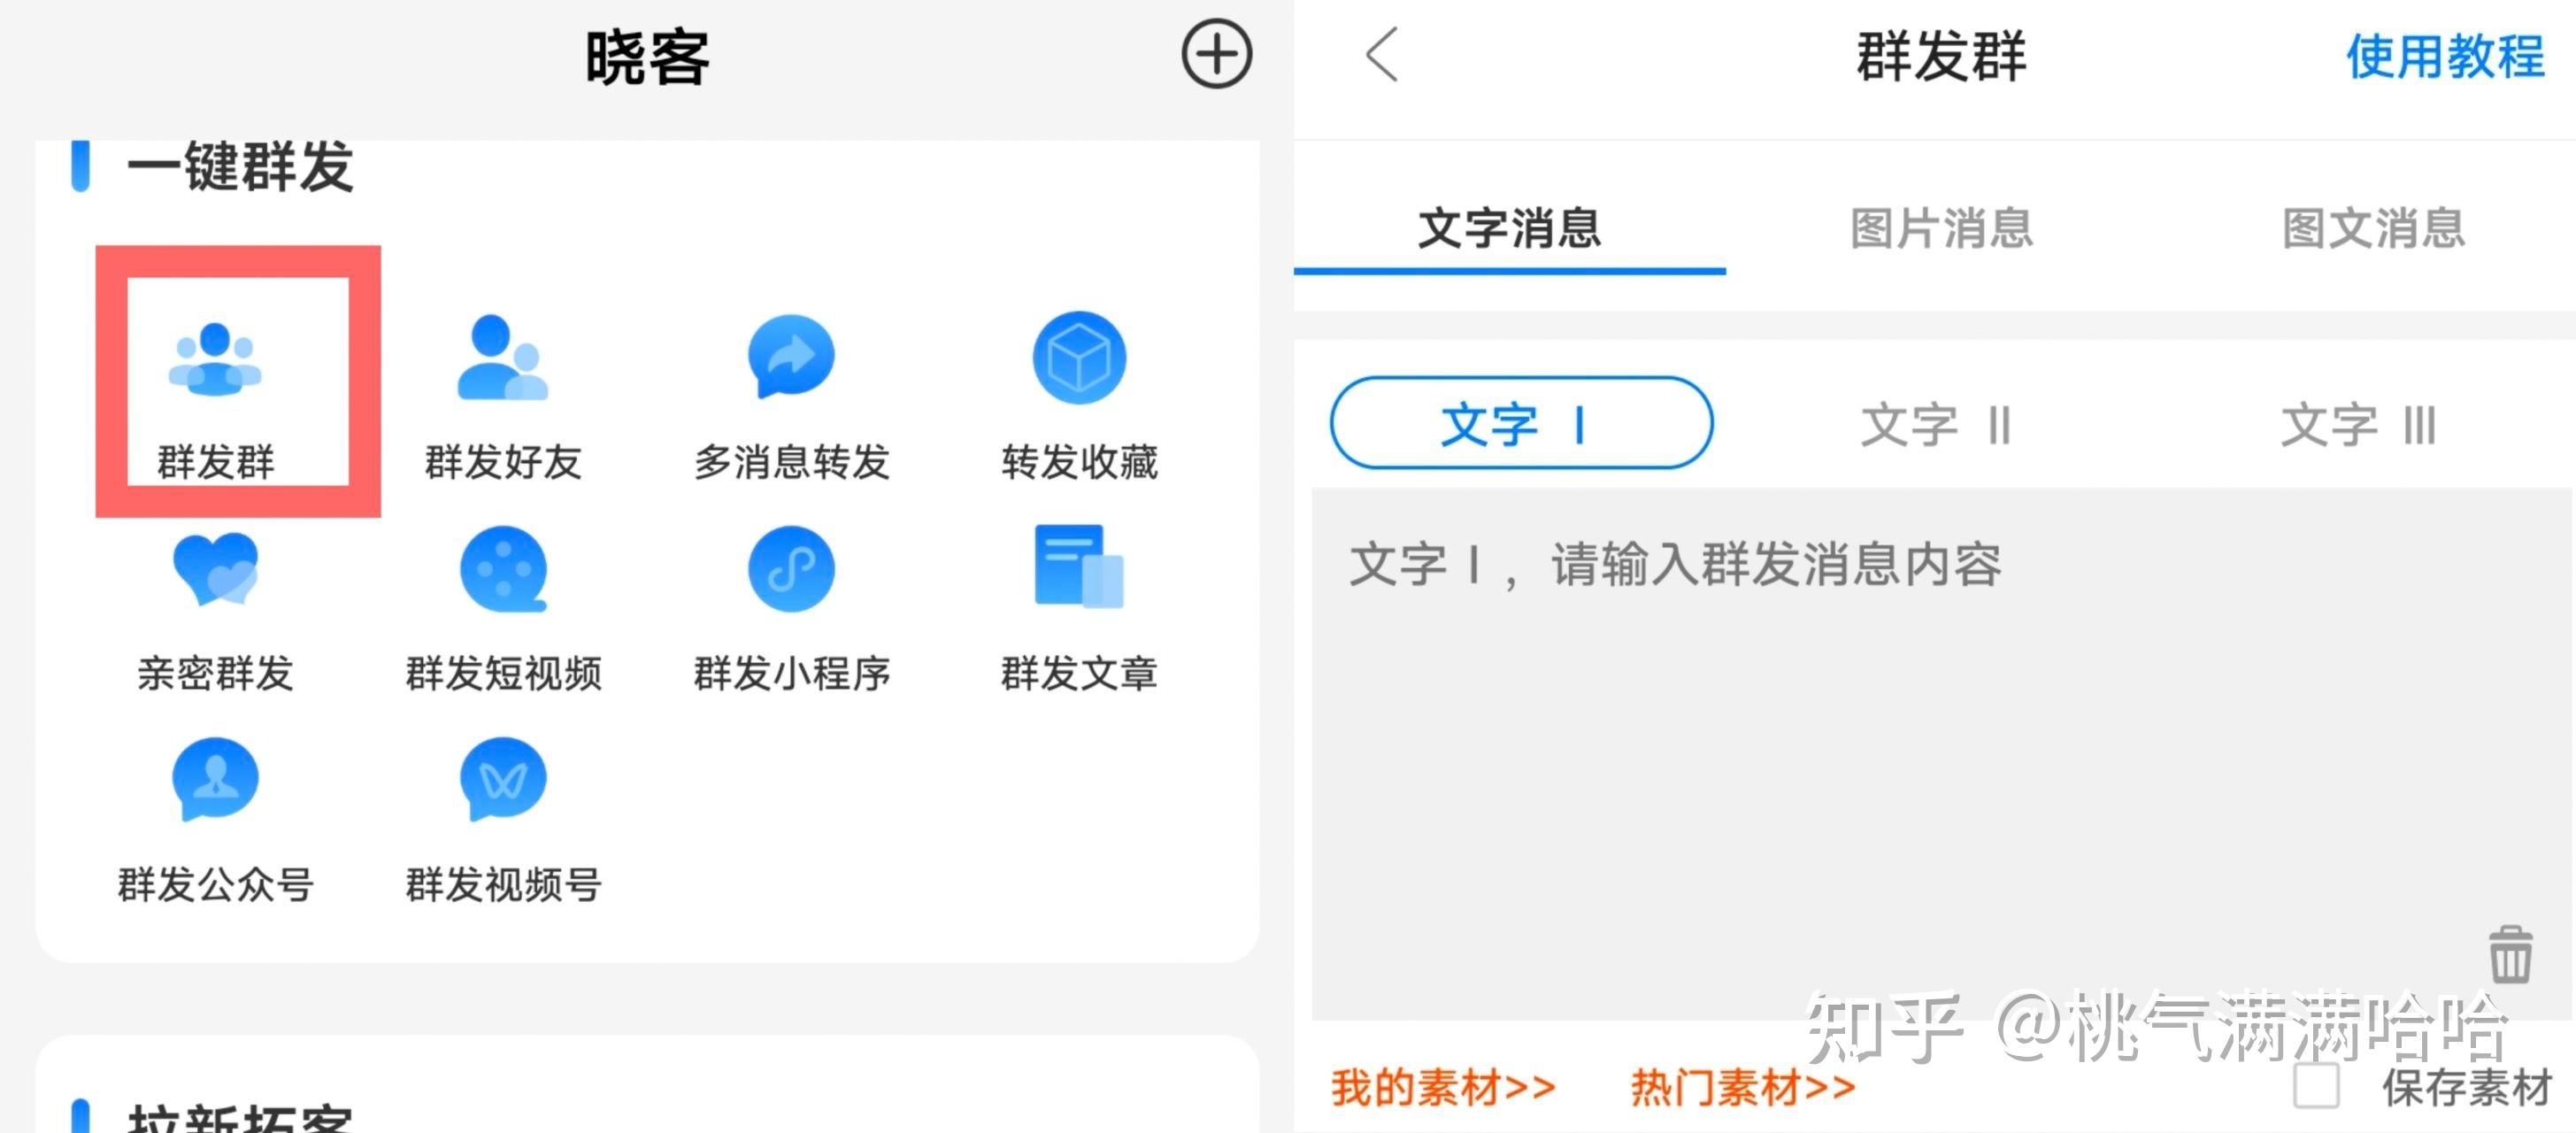Tap the 群发文章 label text
This screenshot has width=2576, height=1133.
(1079, 673)
